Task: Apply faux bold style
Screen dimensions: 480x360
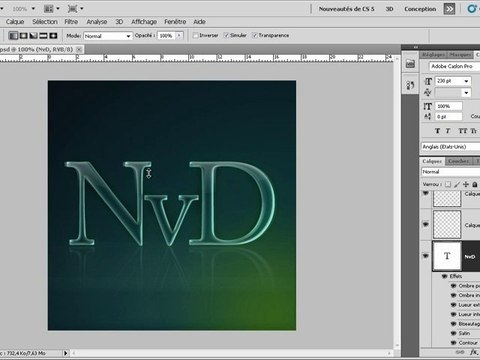Action: [x=437, y=131]
